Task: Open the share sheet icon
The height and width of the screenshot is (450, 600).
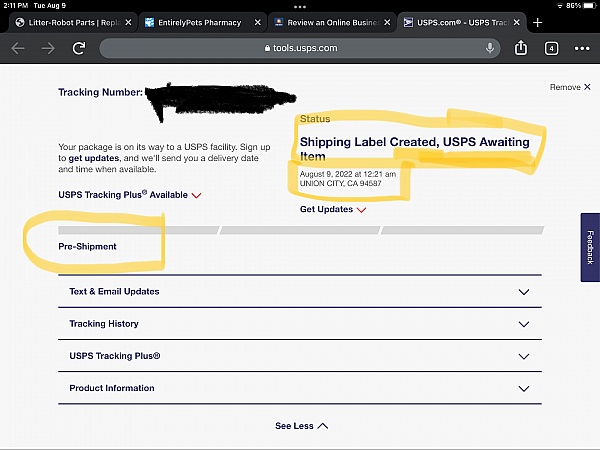Action: click(x=520, y=47)
